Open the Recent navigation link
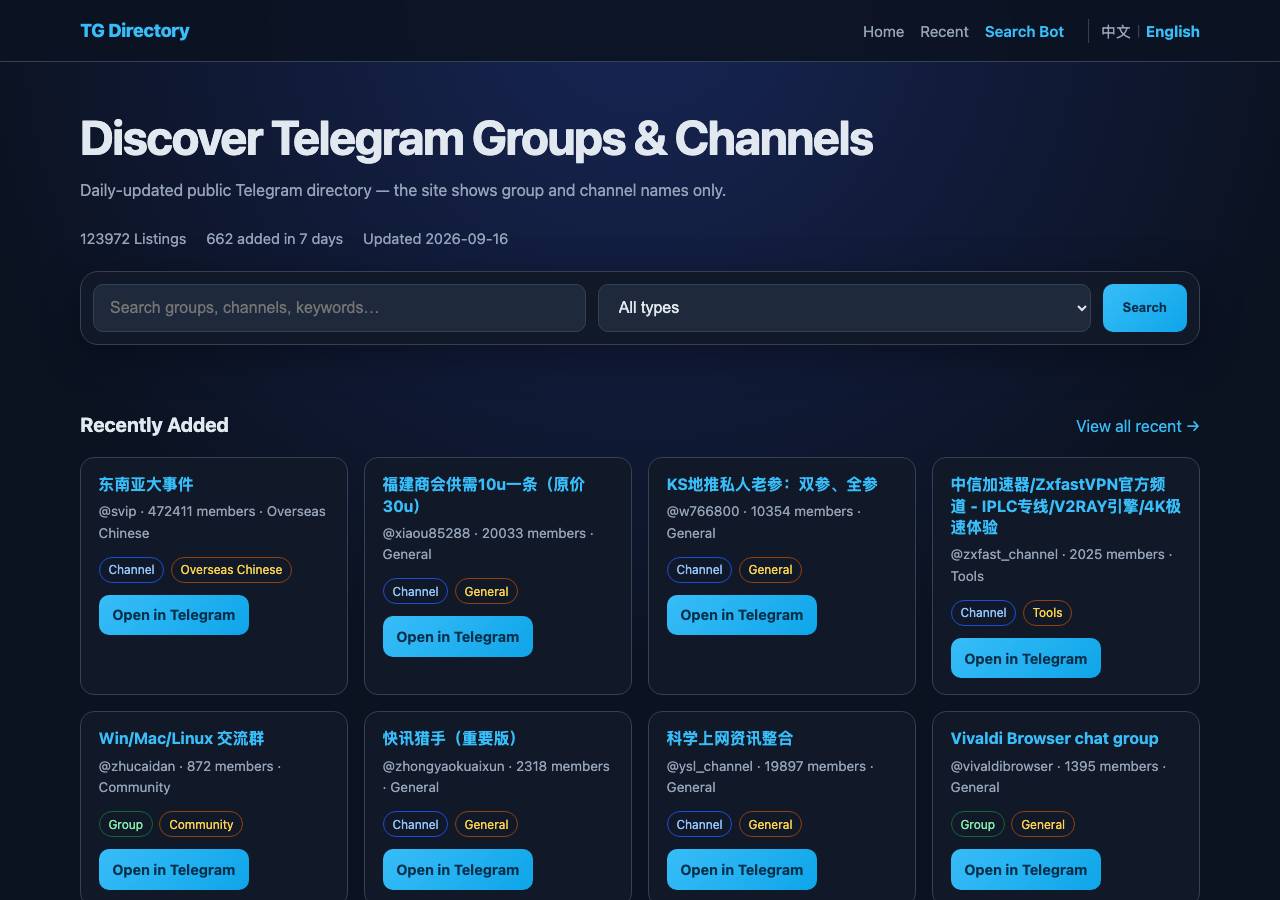 click(944, 32)
